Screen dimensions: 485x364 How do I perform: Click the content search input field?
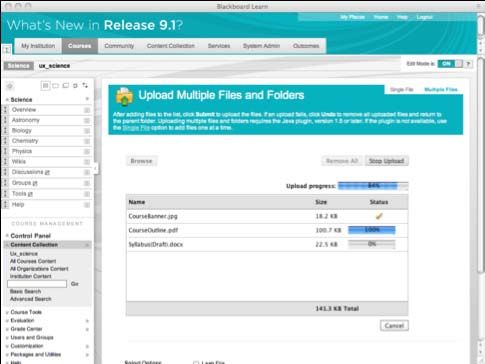click(37, 284)
